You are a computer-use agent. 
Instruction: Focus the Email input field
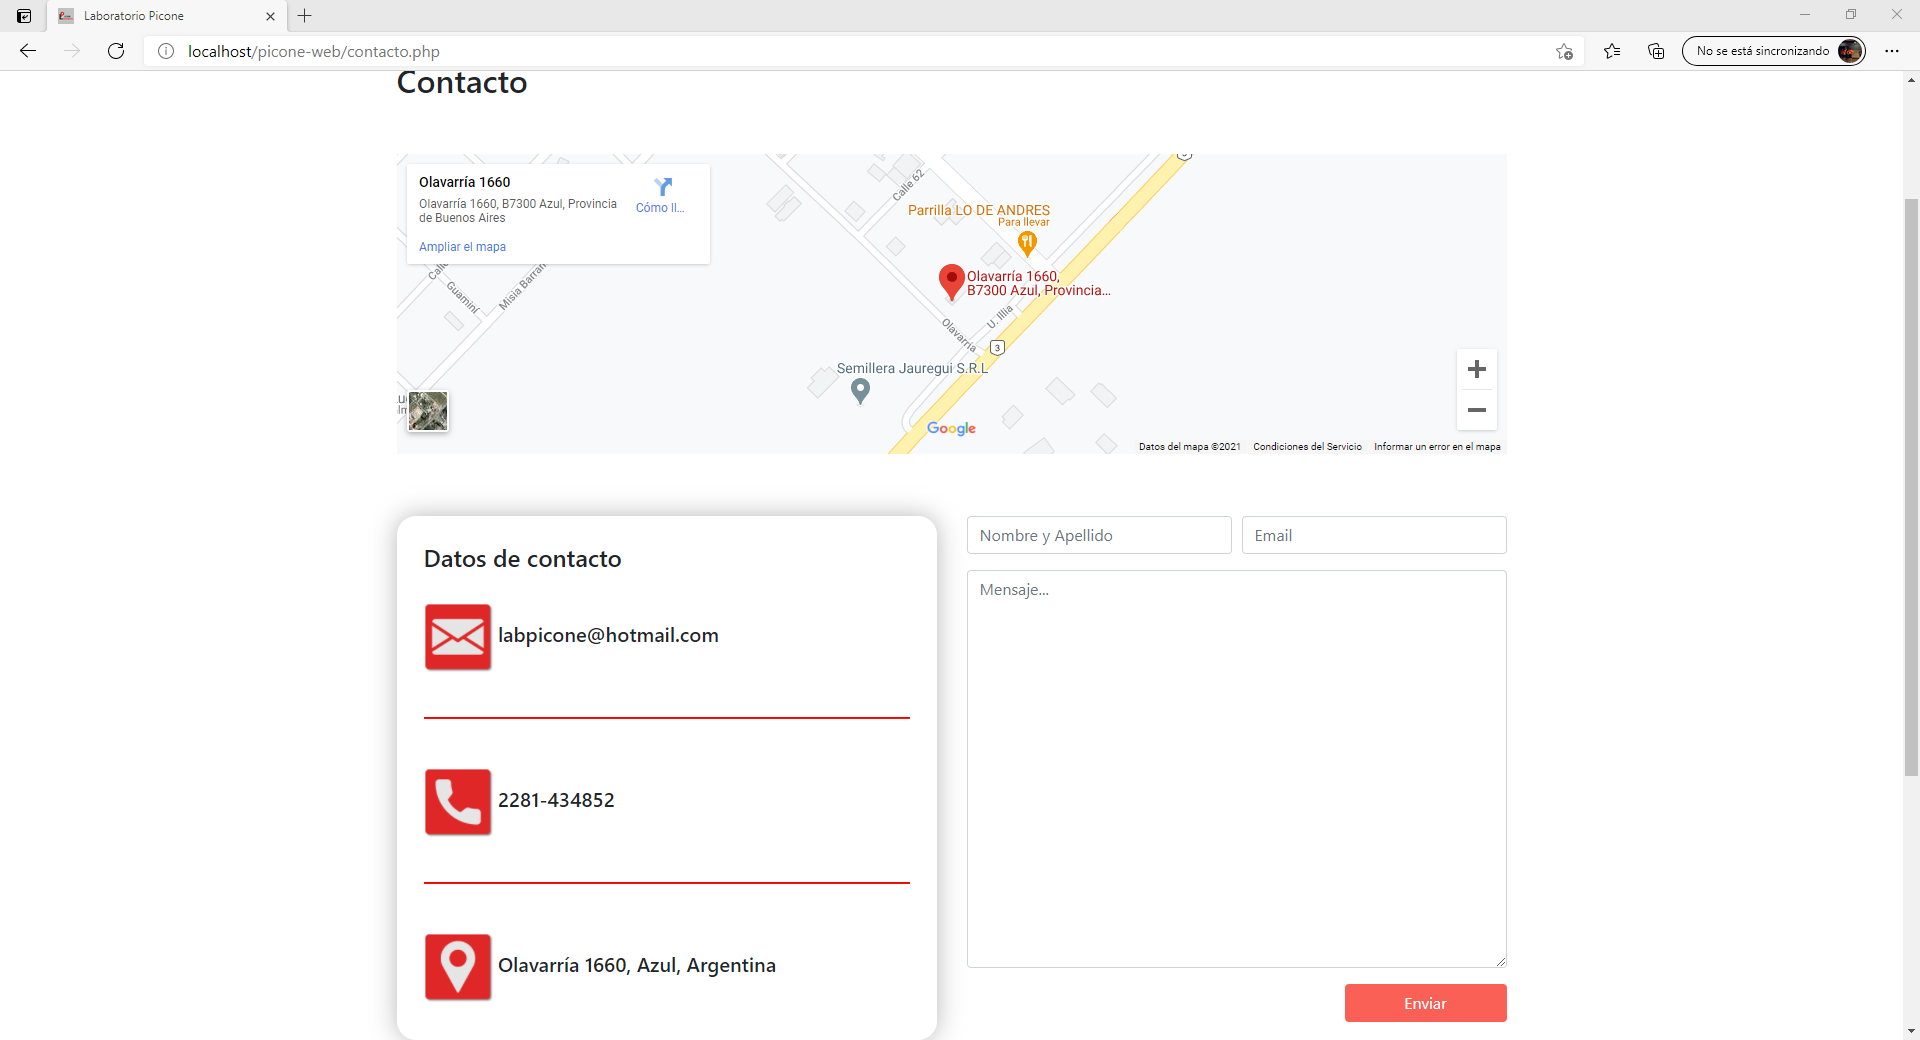pyautogui.click(x=1373, y=536)
